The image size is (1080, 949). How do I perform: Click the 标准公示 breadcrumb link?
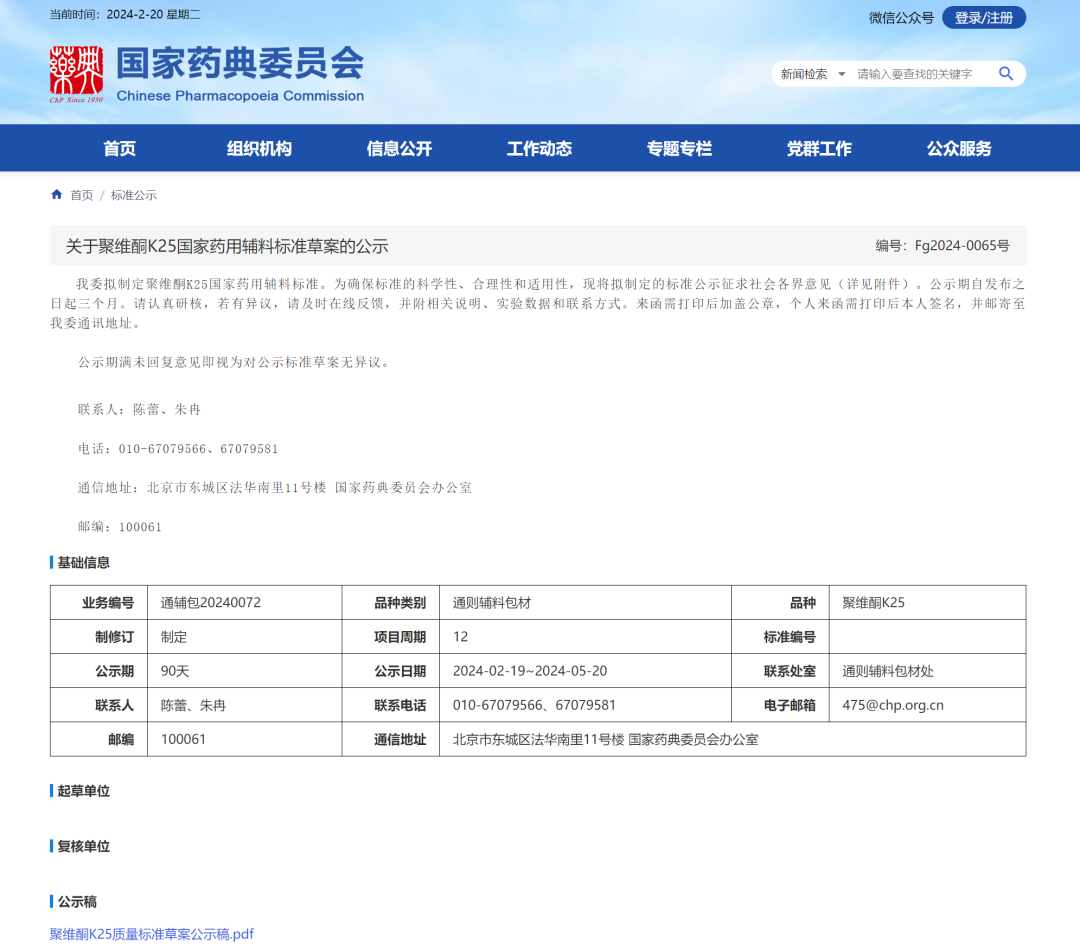[134, 196]
